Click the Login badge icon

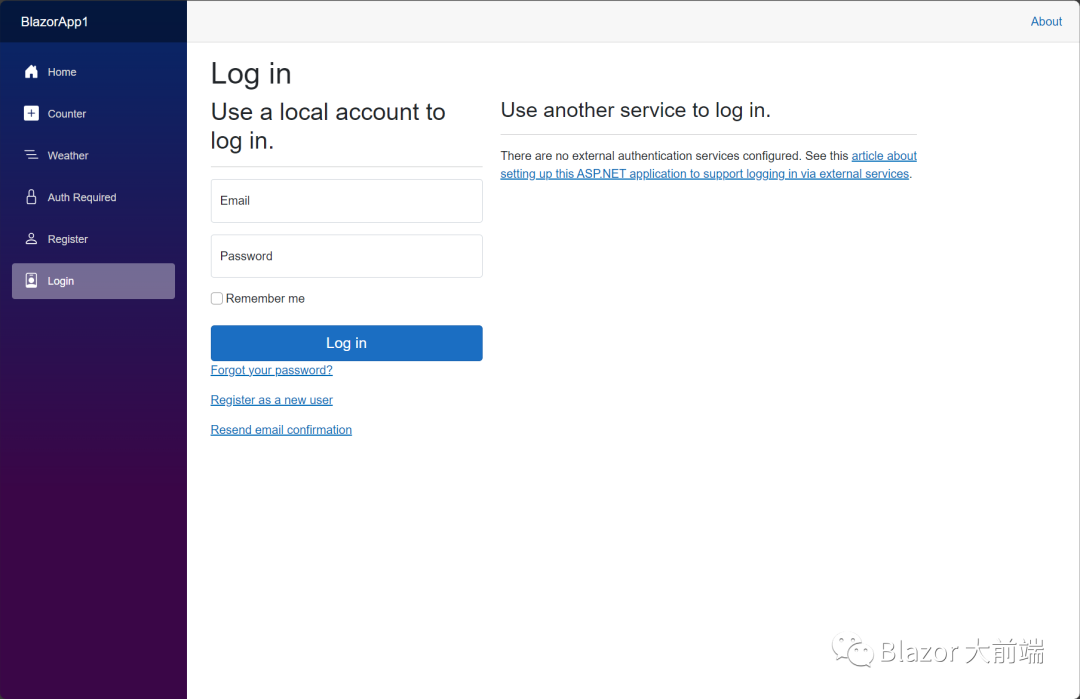(x=31, y=281)
